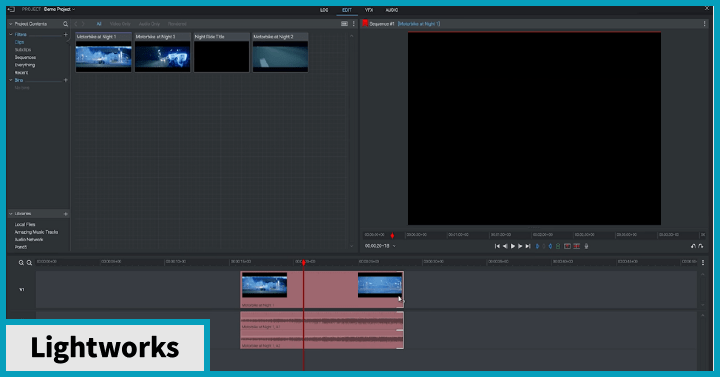Open Amazing Music Tracks library

36,232
